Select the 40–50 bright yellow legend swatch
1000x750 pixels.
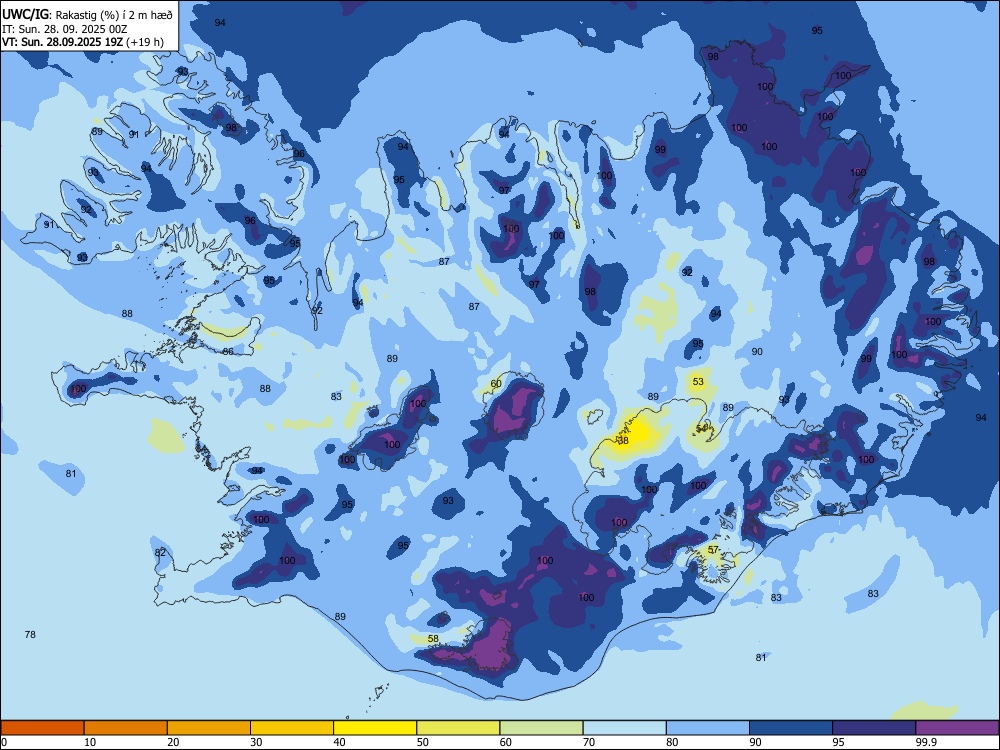pyautogui.click(x=375, y=728)
